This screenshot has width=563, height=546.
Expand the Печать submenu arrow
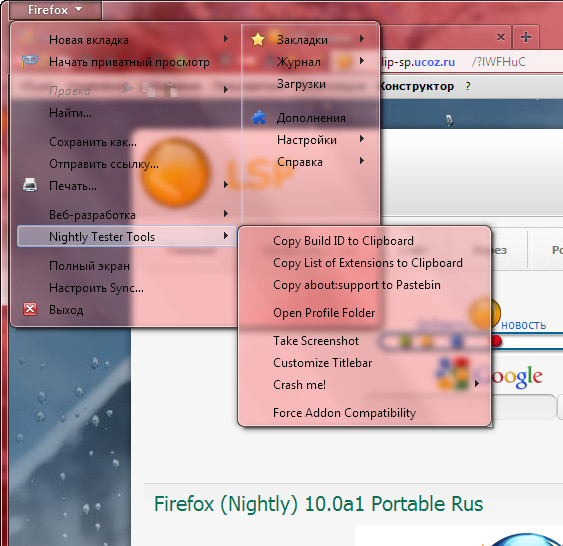coord(225,185)
